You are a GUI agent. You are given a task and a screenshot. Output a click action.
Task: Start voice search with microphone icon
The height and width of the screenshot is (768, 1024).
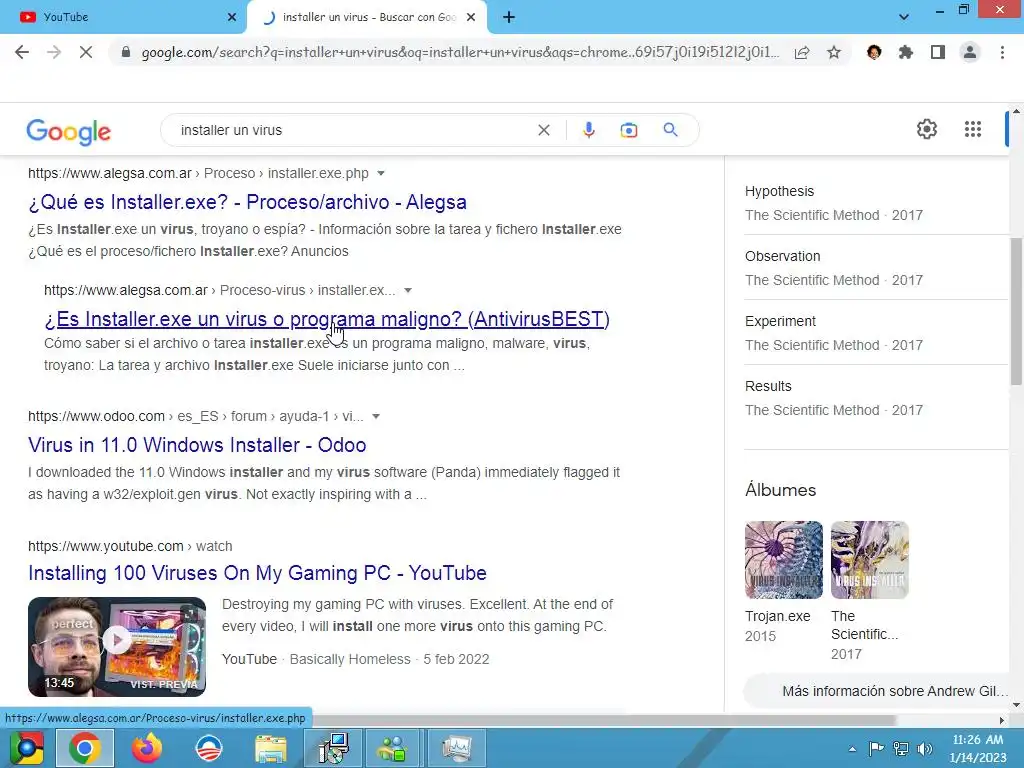coord(588,130)
